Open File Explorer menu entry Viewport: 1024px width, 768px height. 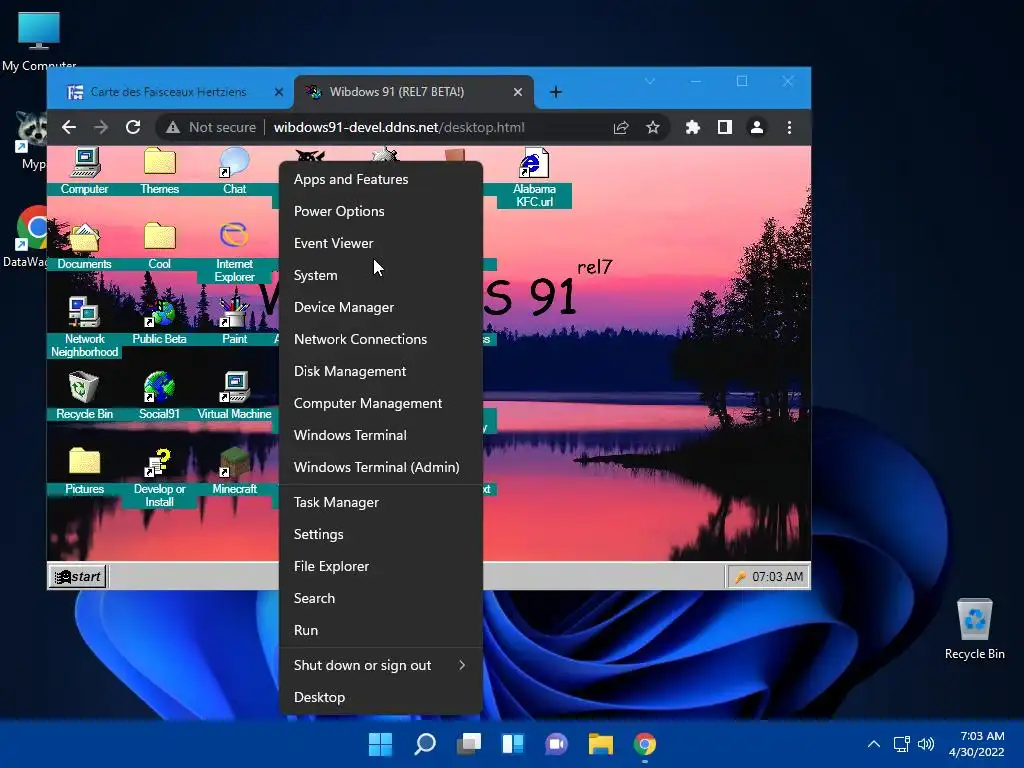[x=381, y=566]
